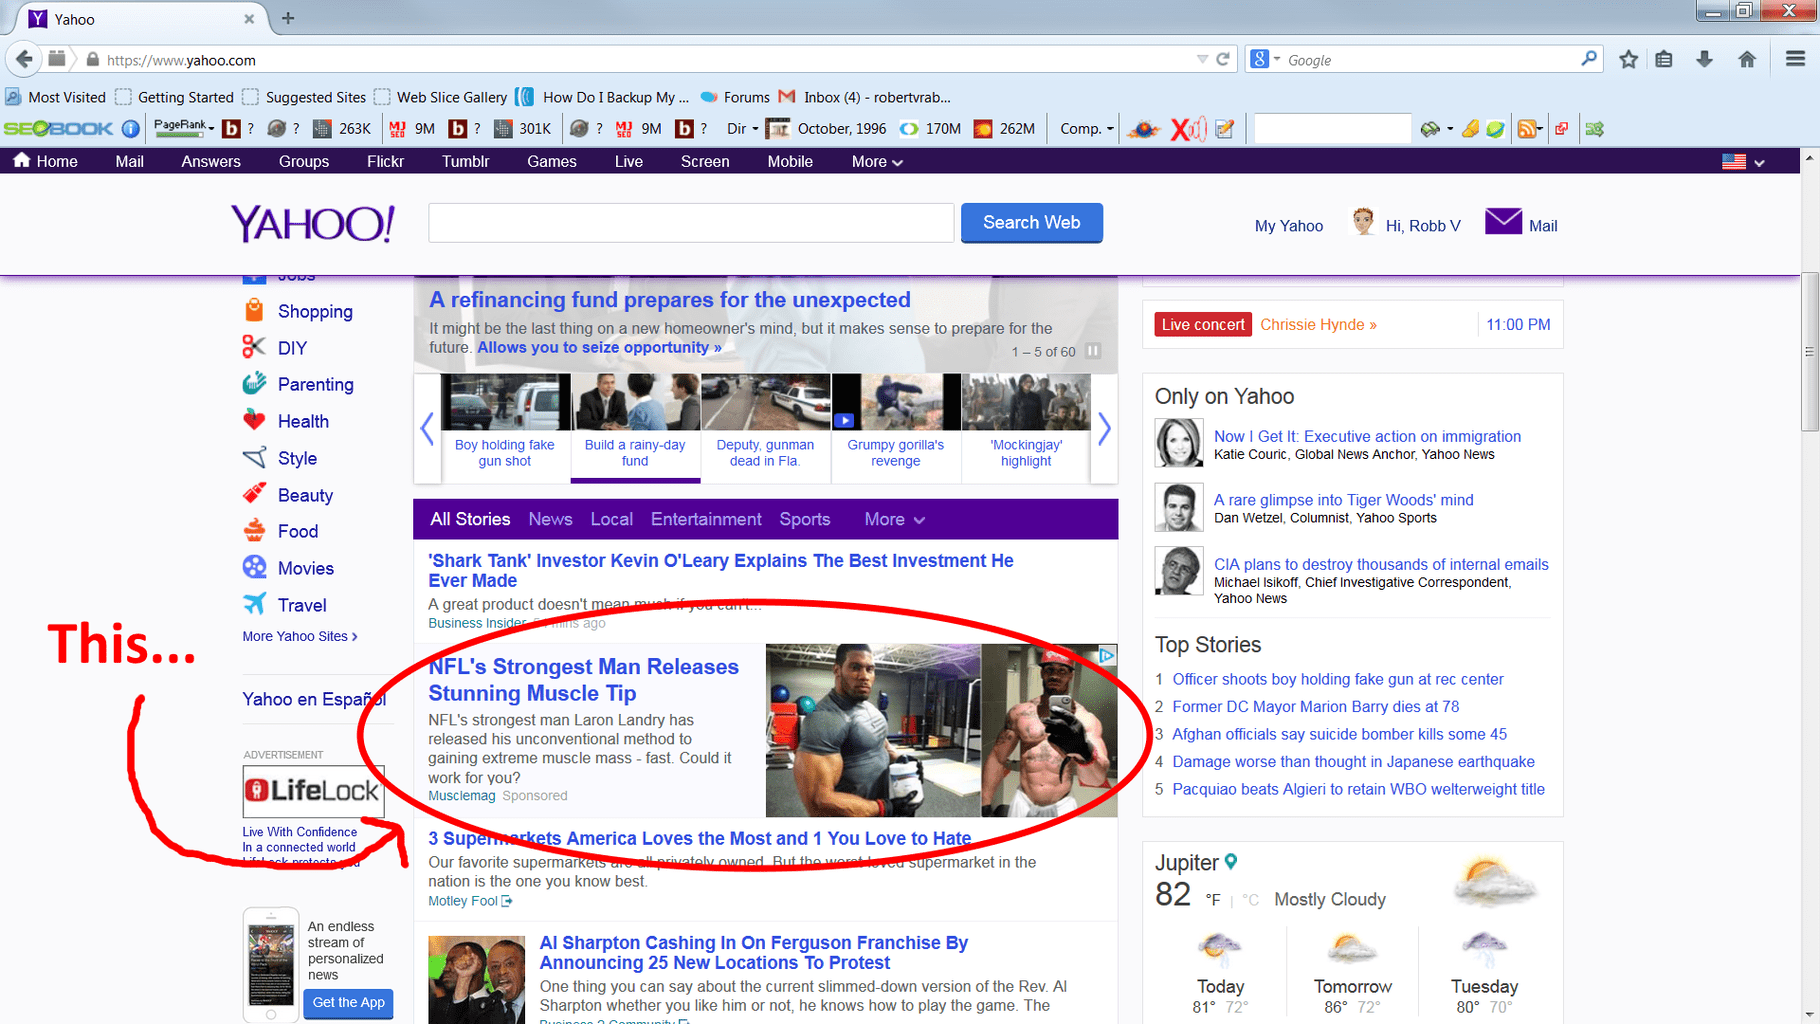Pause the carousel with the pause icon
The width and height of the screenshot is (1820, 1024).
[x=1093, y=351]
